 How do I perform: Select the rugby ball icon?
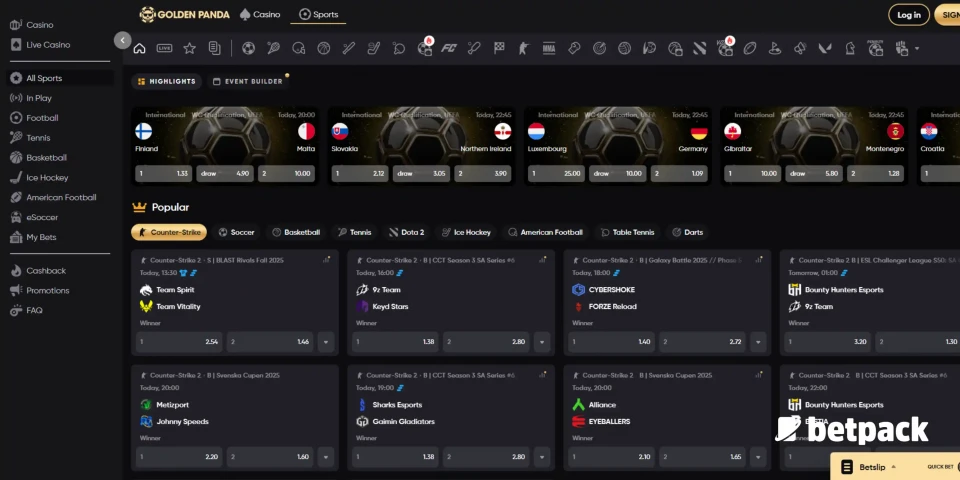pos(750,48)
